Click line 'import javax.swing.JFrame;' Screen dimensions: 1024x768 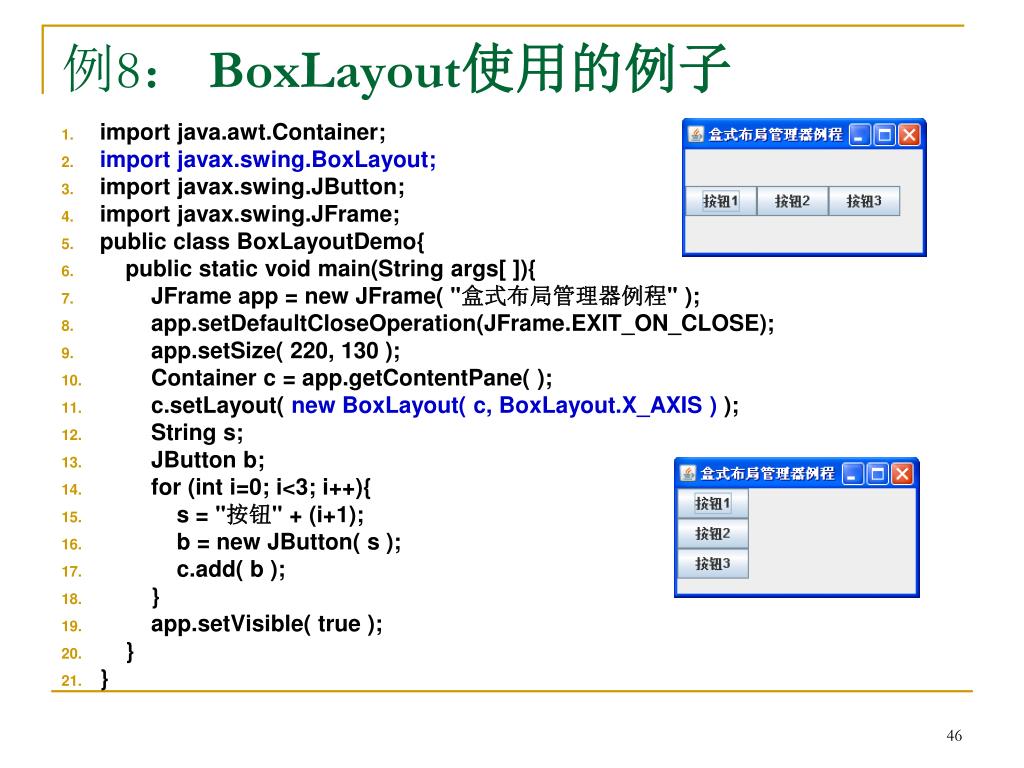pyautogui.click(x=249, y=215)
